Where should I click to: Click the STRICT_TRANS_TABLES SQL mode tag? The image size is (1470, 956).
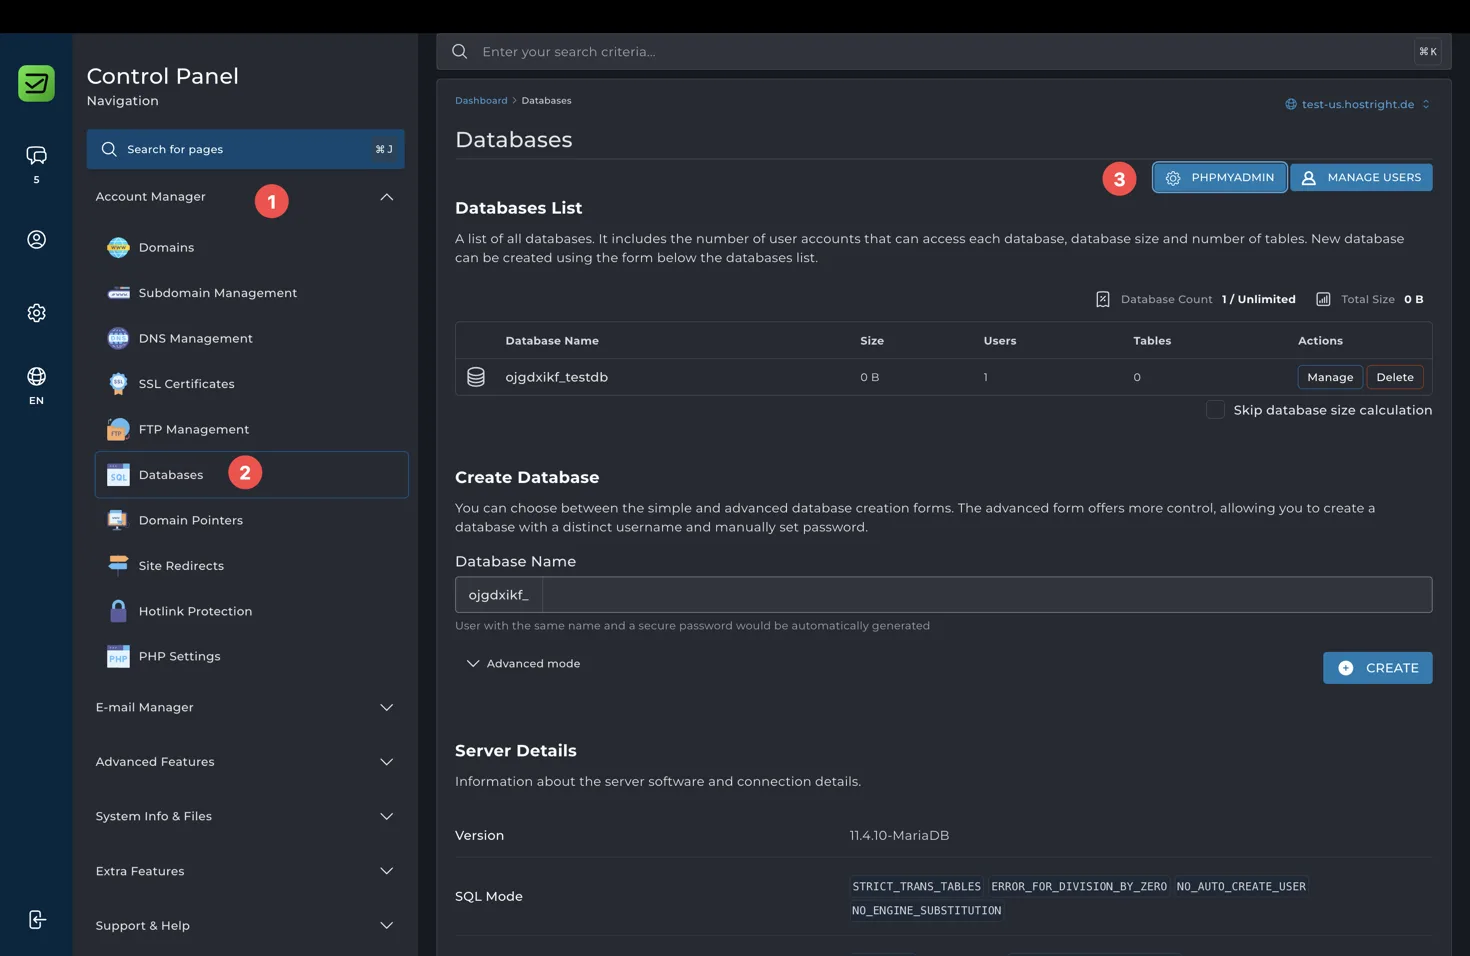[x=916, y=886]
